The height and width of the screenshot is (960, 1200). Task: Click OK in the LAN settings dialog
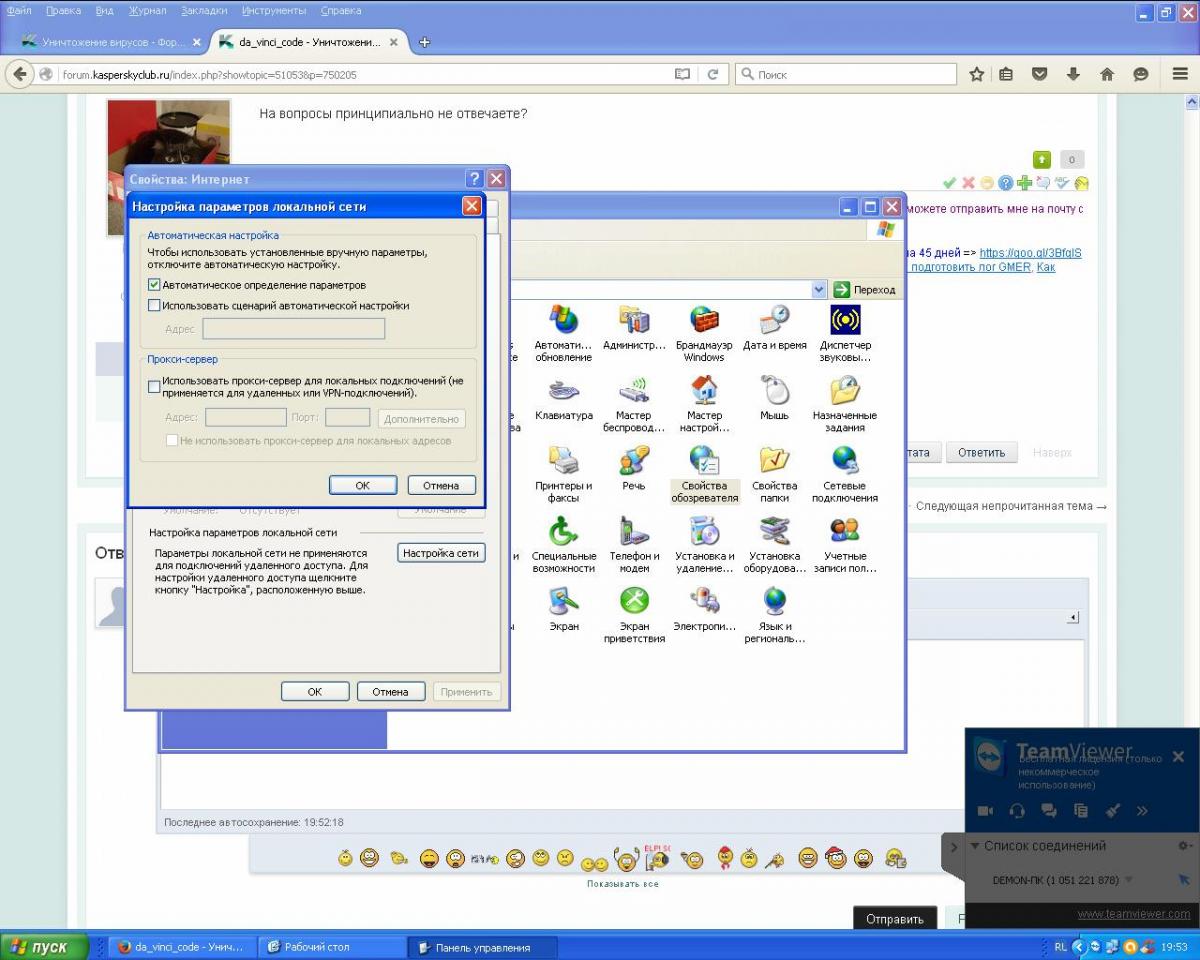pos(362,485)
